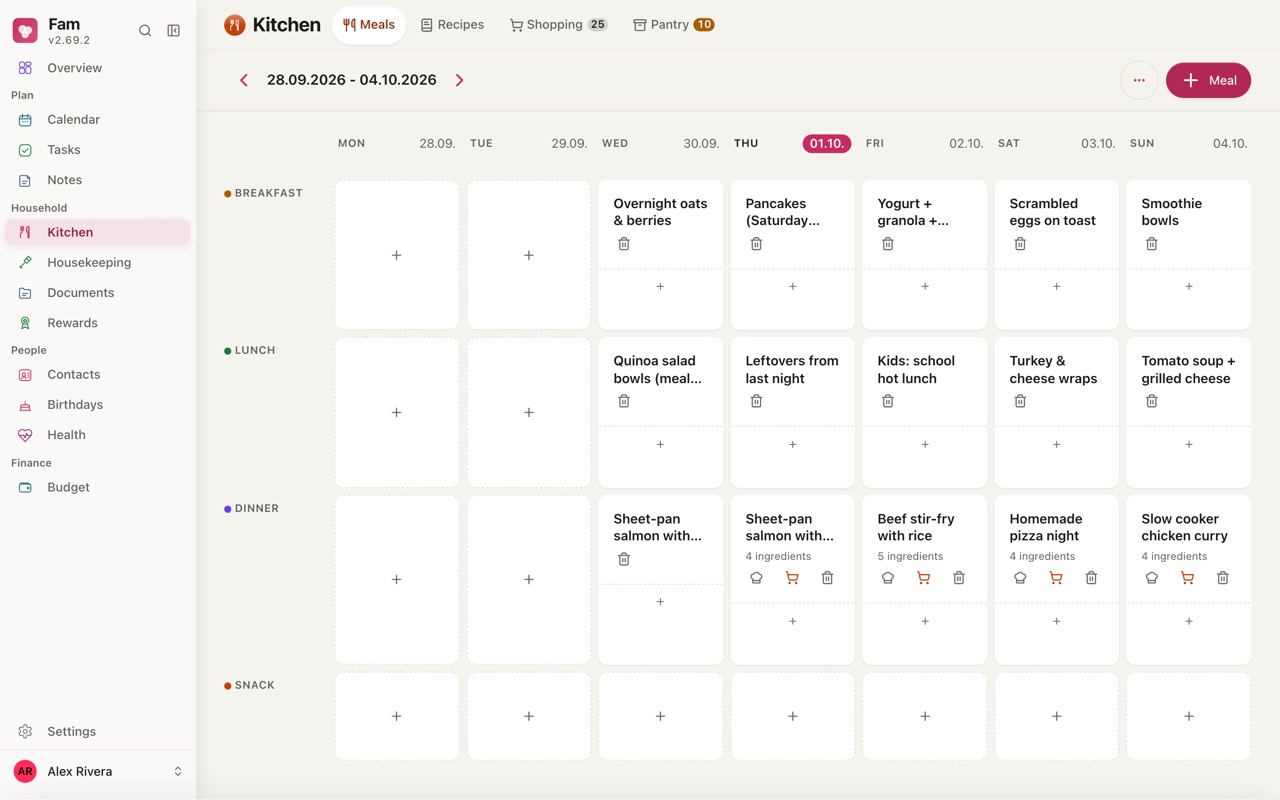Delete the Pancakes breakfast entry
The image size is (1280, 800).
756,244
